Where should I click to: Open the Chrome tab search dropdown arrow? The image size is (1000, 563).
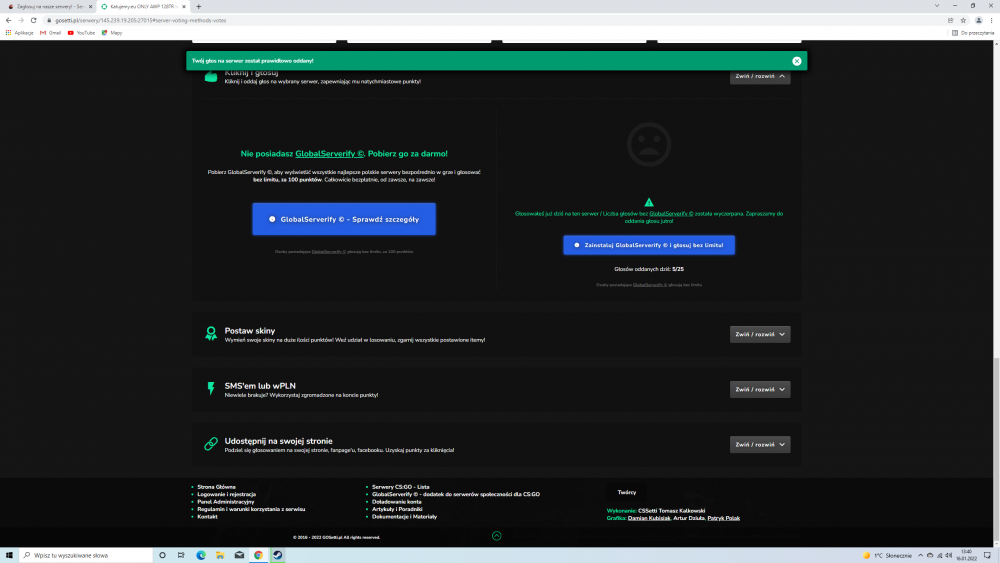click(937, 6)
